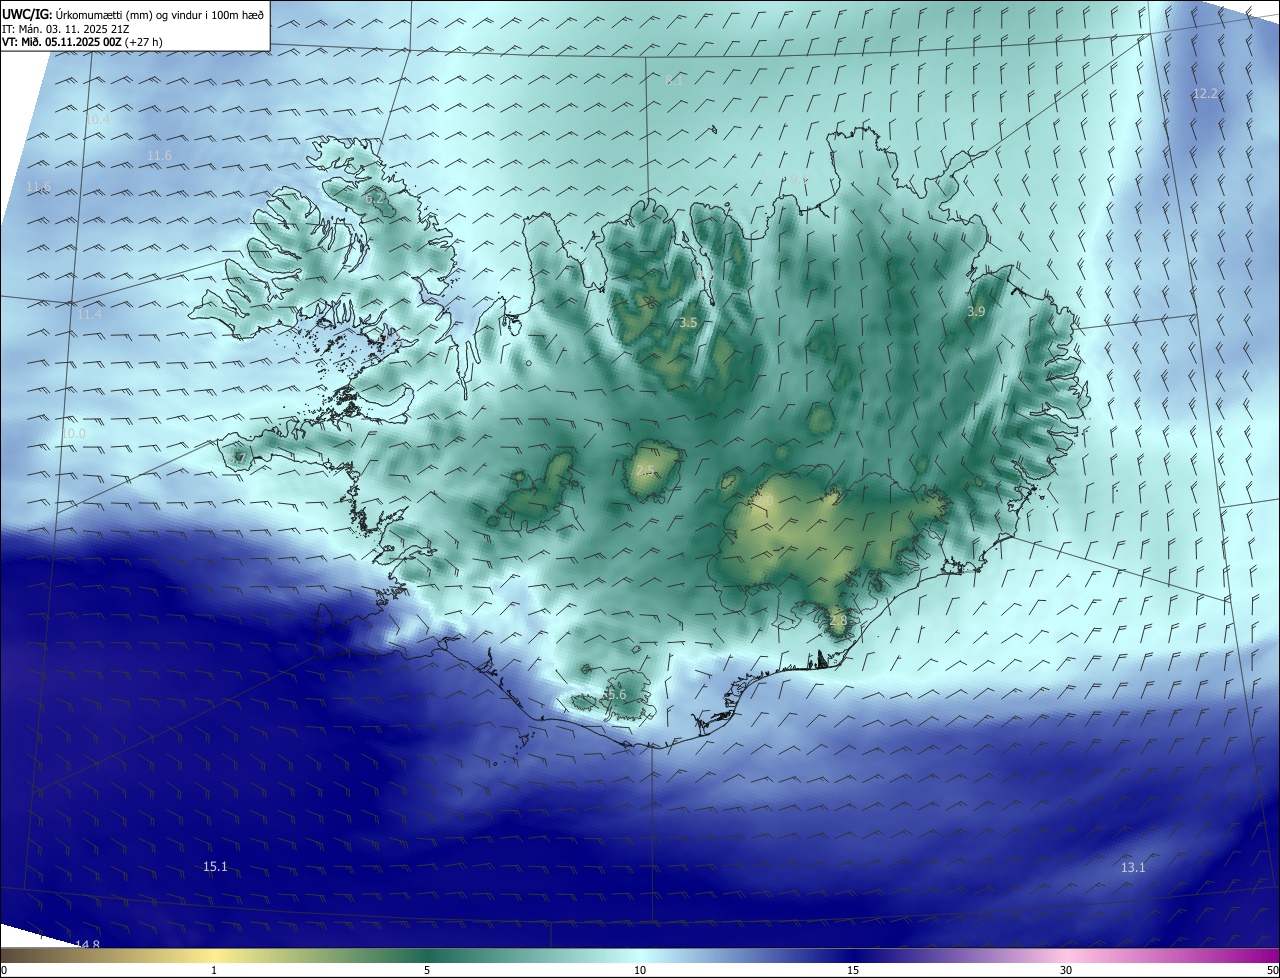Screen dimensions: 1280x978
Task: Click the map value 3.5
Action: coord(688,323)
